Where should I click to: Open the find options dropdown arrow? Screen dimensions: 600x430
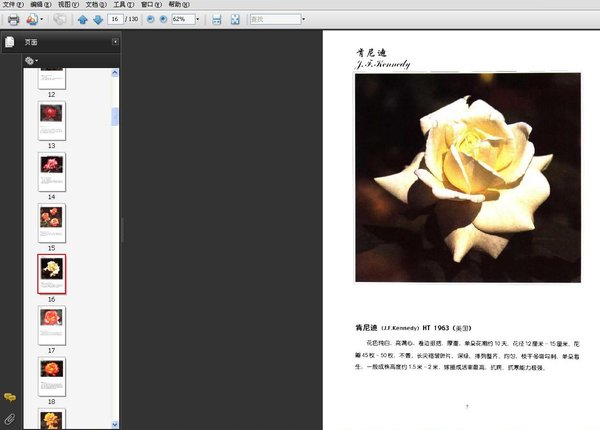(x=304, y=19)
